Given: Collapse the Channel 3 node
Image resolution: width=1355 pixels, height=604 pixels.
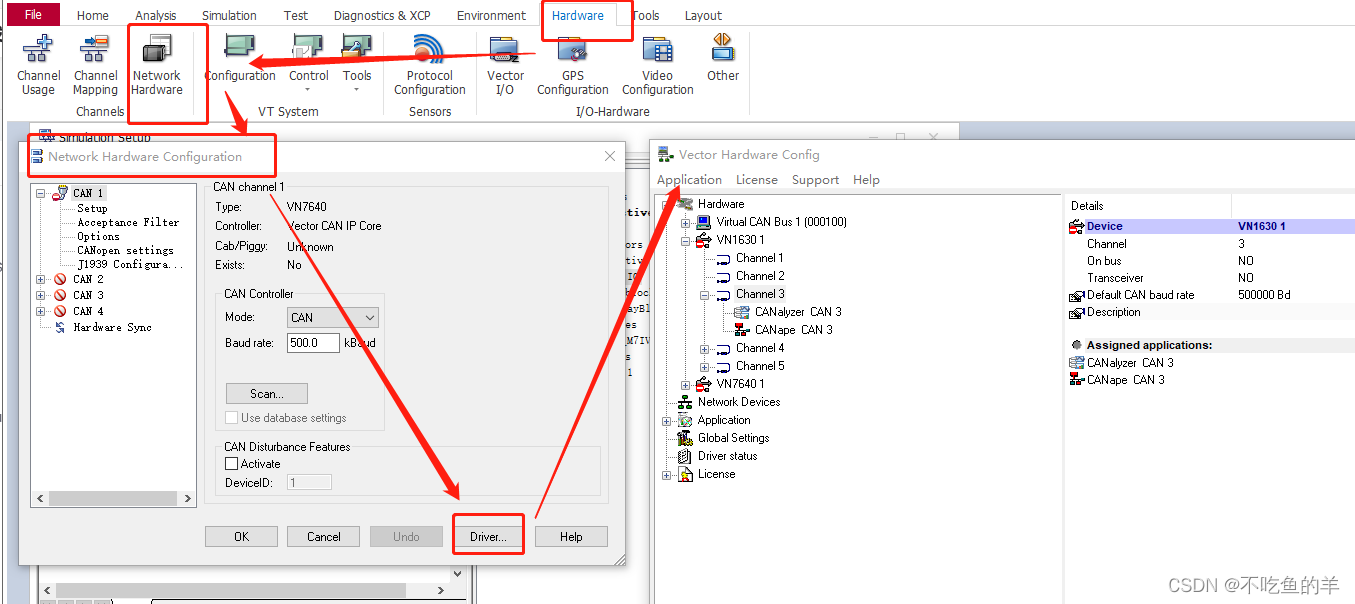Looking at the screenshot, I should click(x=705, y=295).
